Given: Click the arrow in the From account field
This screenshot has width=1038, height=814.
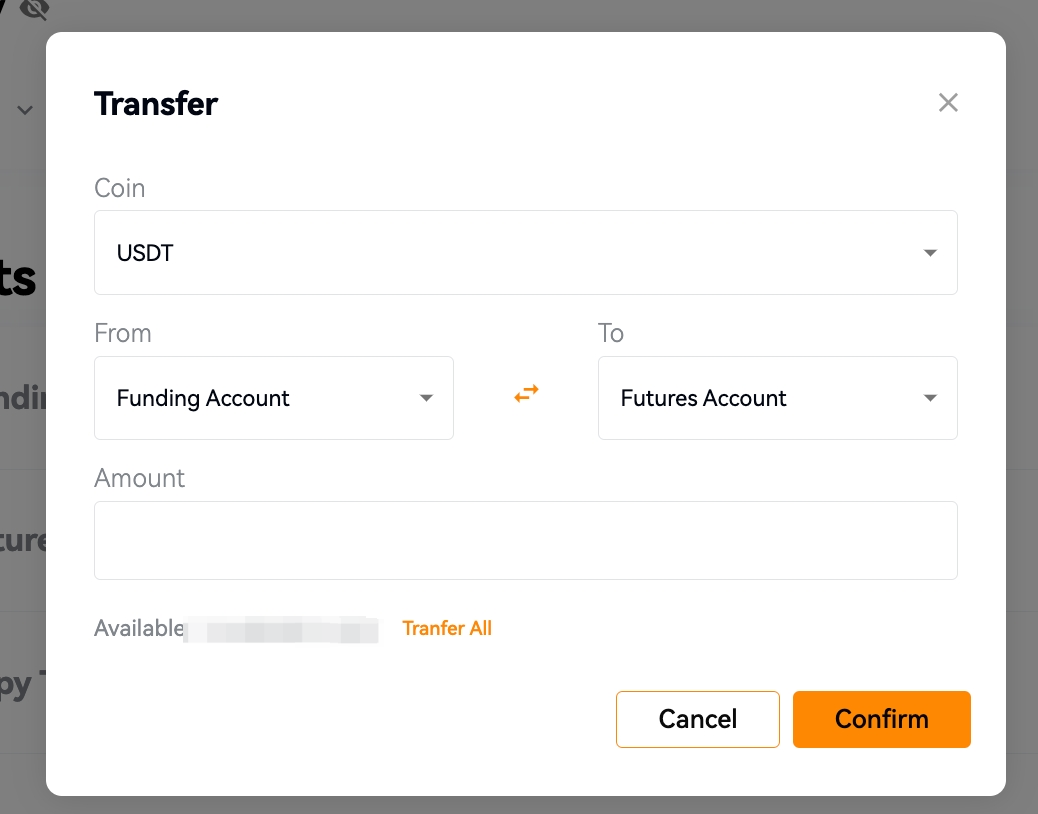Looking at the screenshot, I should tap(426, 398).
